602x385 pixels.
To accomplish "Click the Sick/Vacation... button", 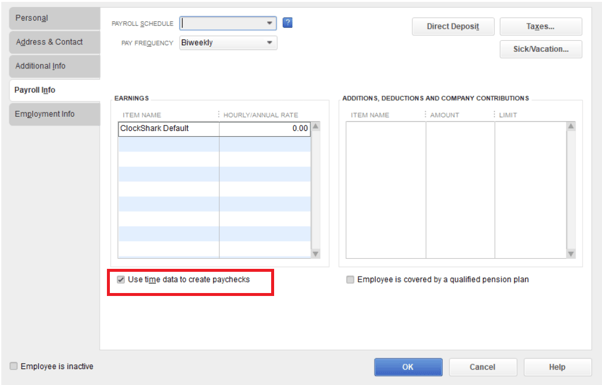I will point(541,49).
